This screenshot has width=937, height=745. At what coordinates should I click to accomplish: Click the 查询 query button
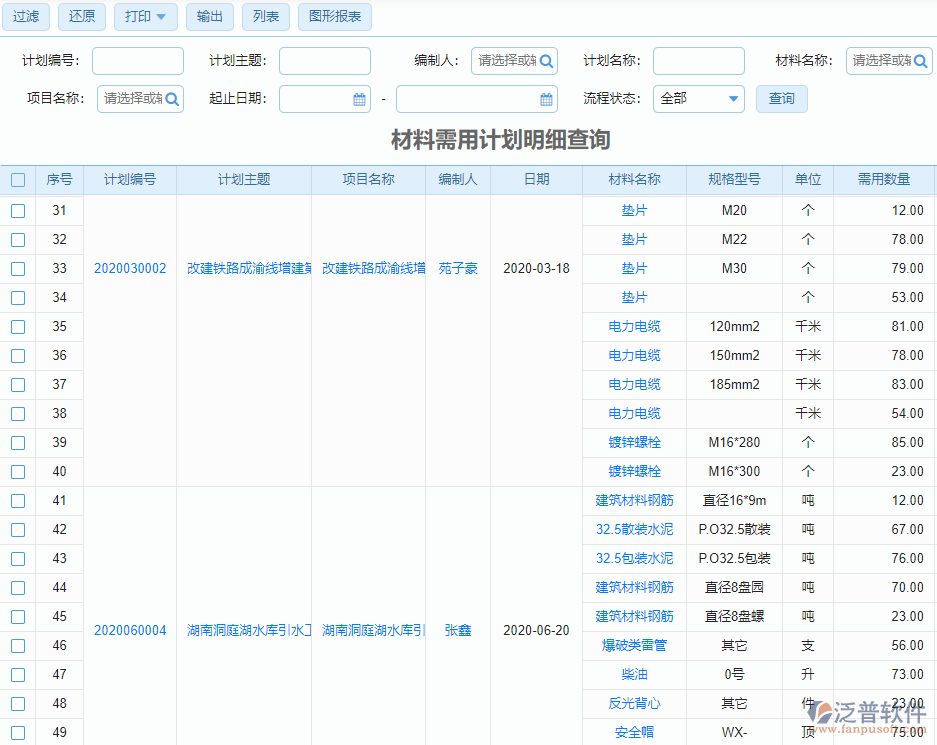click(782, 99)
